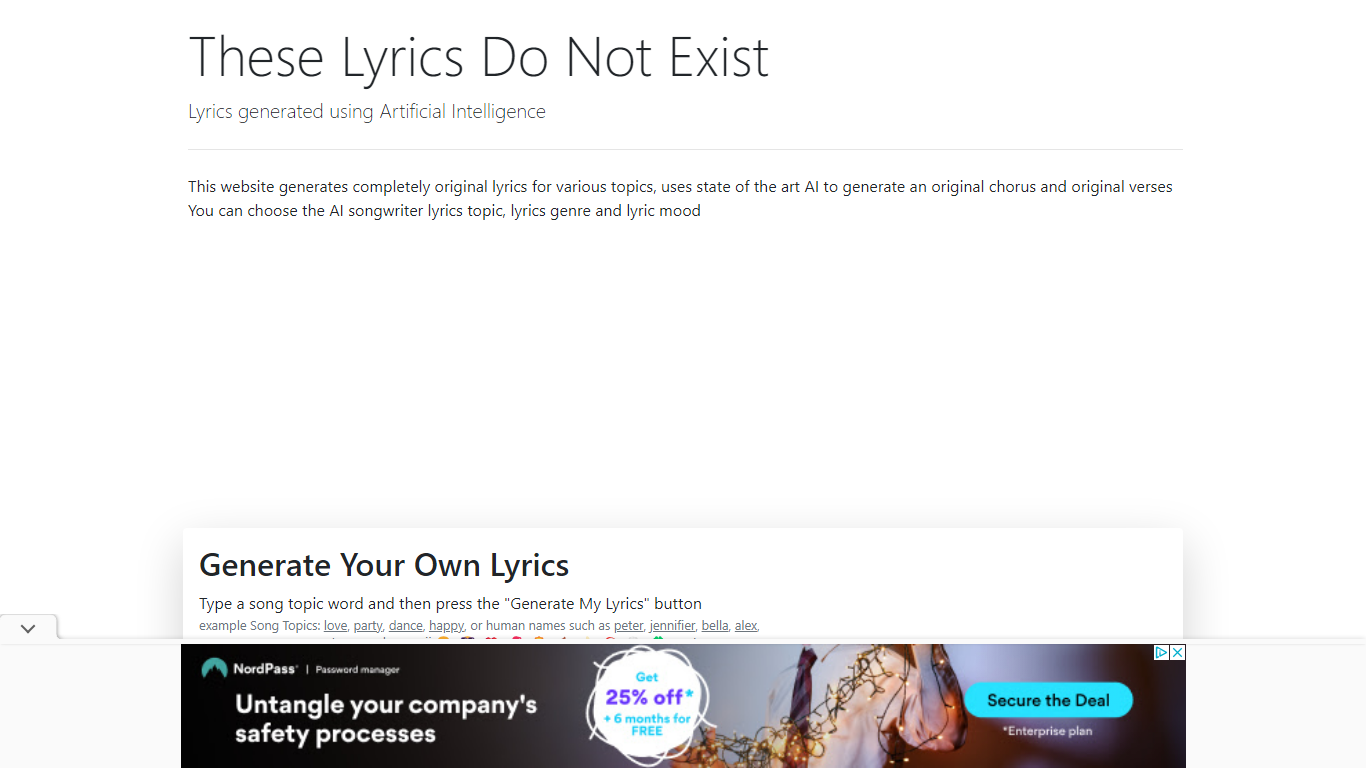The image size is (1366, 768).
Task: Pick the "bella" example name link
Action: point(715,626)
